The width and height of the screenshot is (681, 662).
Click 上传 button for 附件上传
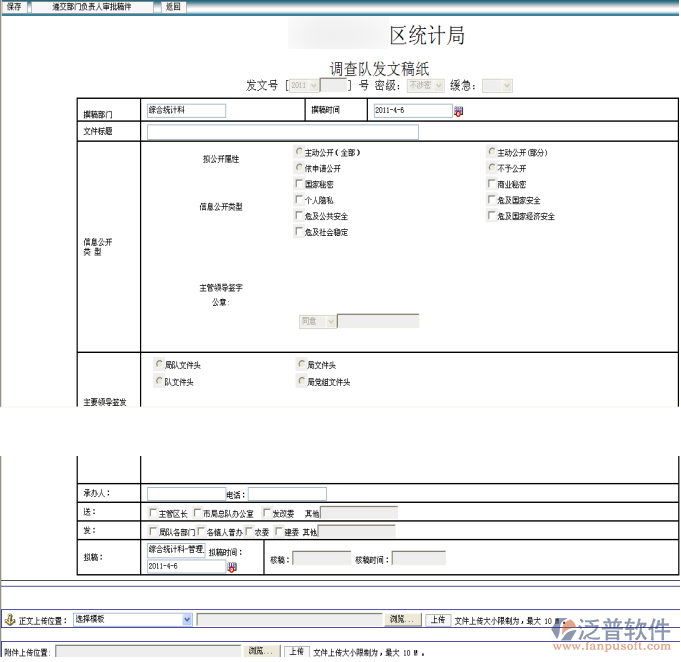[x=297, y=652]
